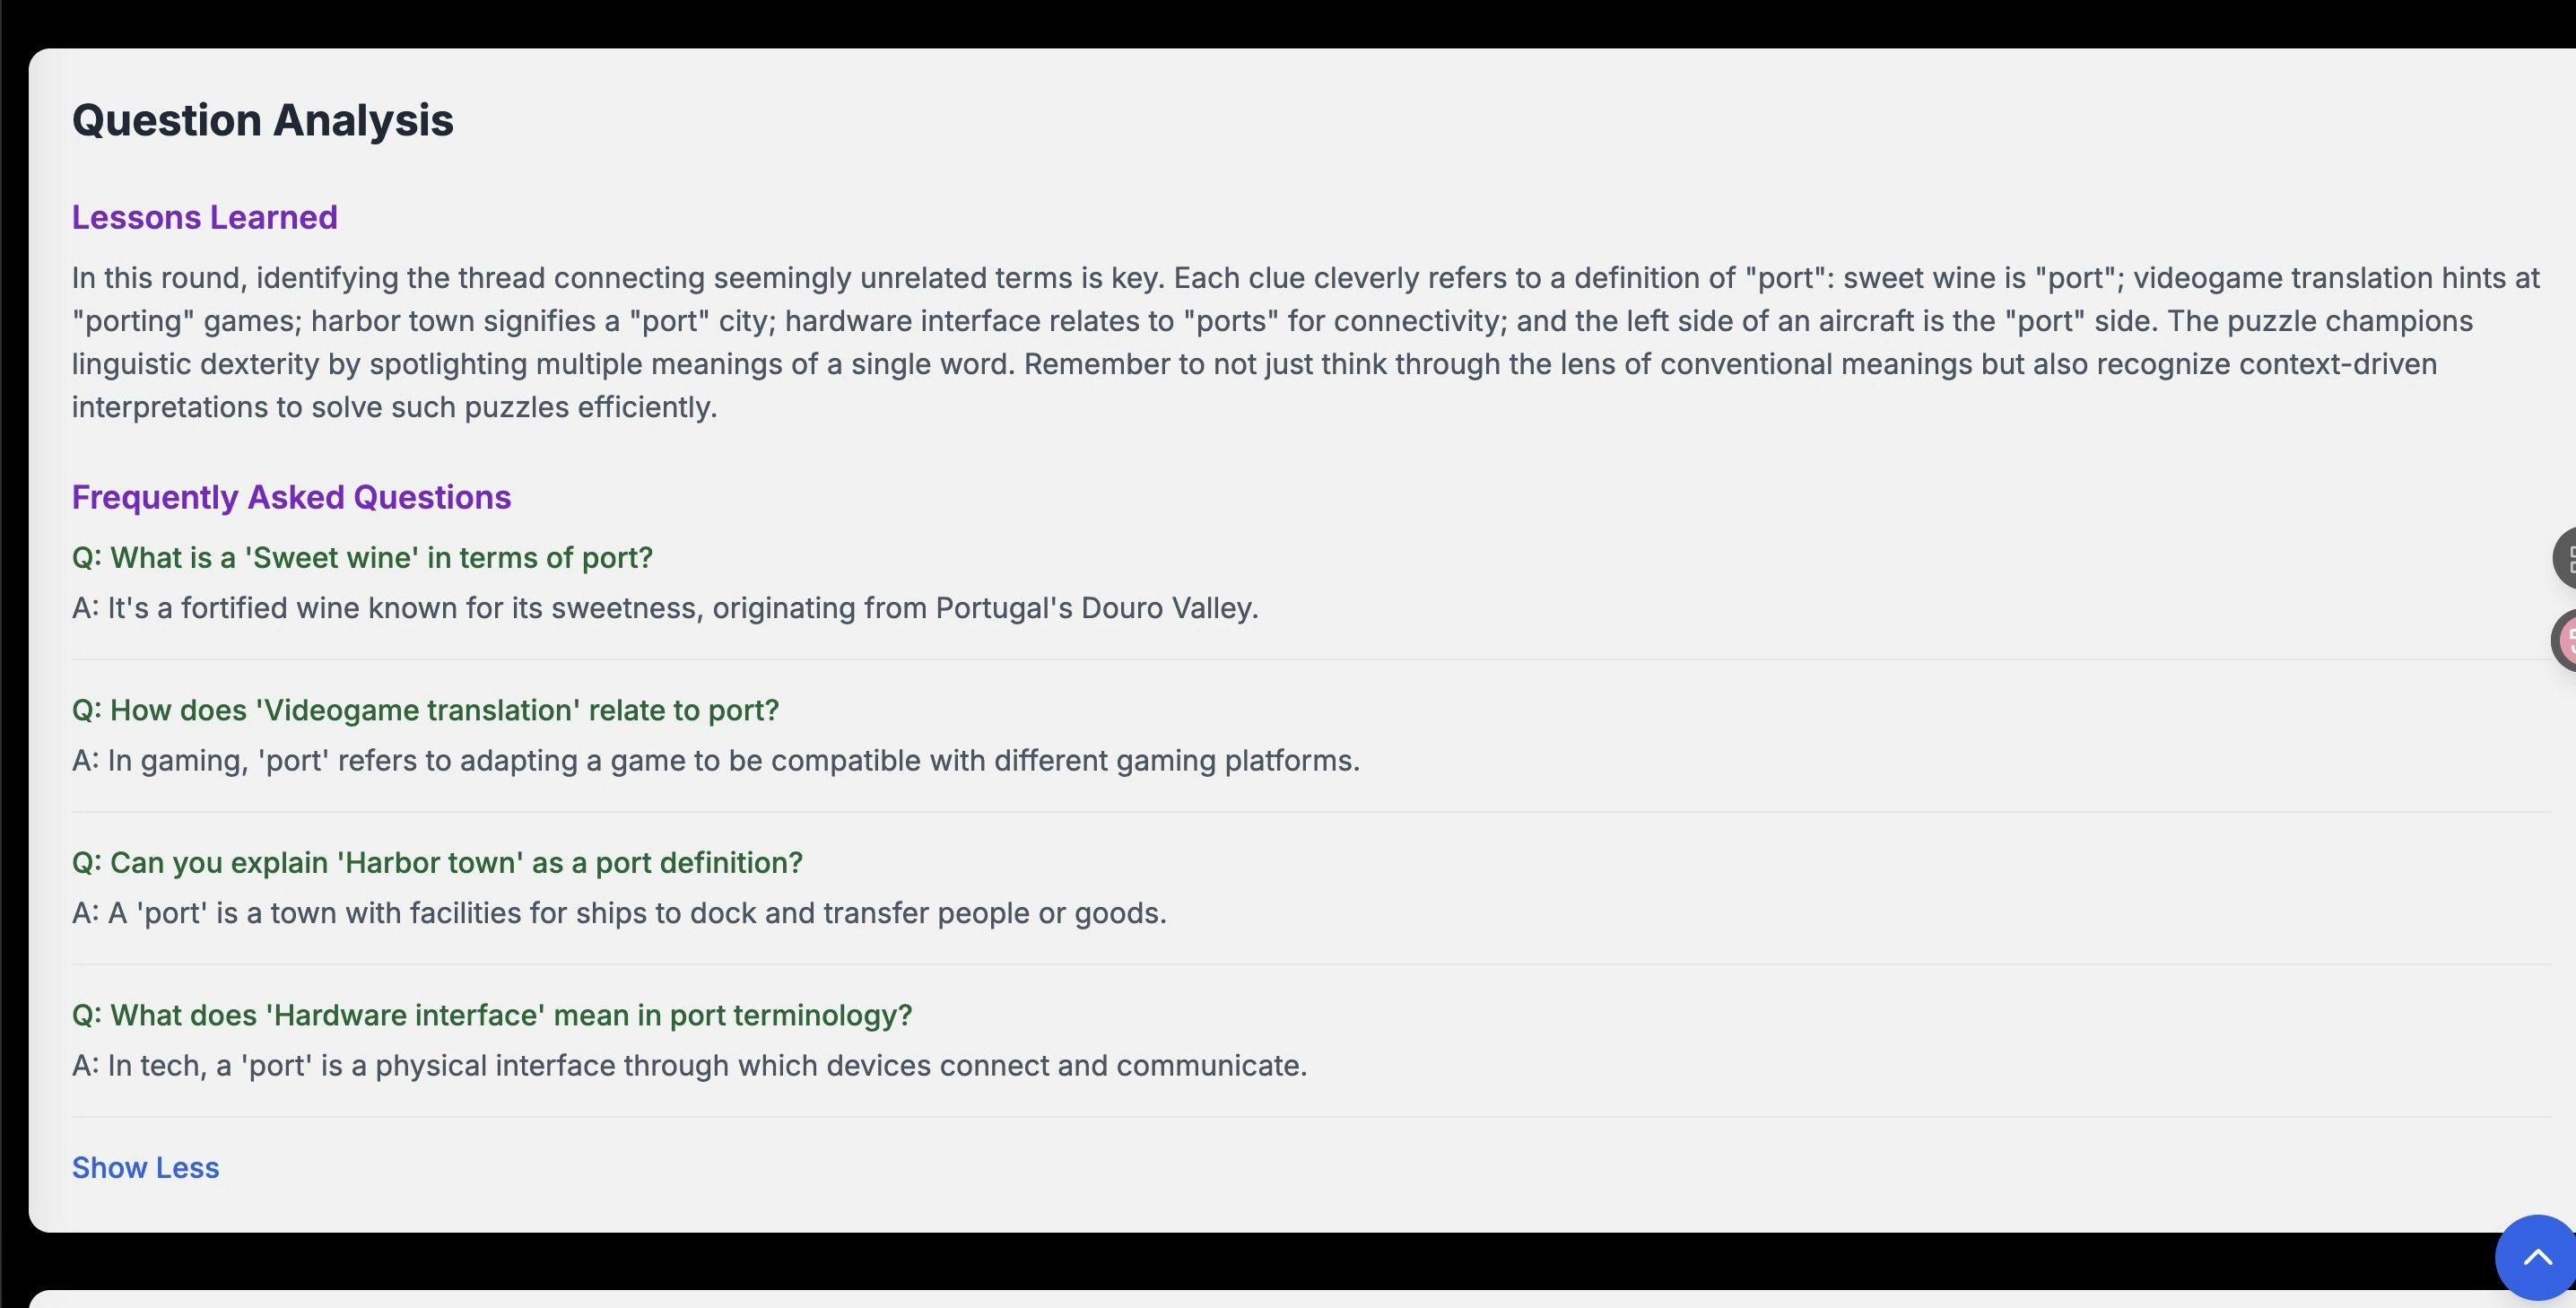Click the 'Lessons Learned' section heading
This screenshot has width=2576, height=1308.
click(x=204, y=217)
